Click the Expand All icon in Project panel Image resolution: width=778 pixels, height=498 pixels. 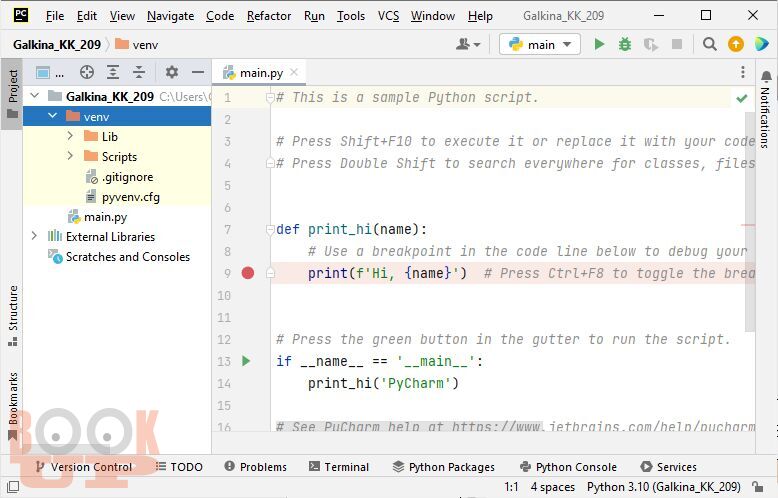113,72
